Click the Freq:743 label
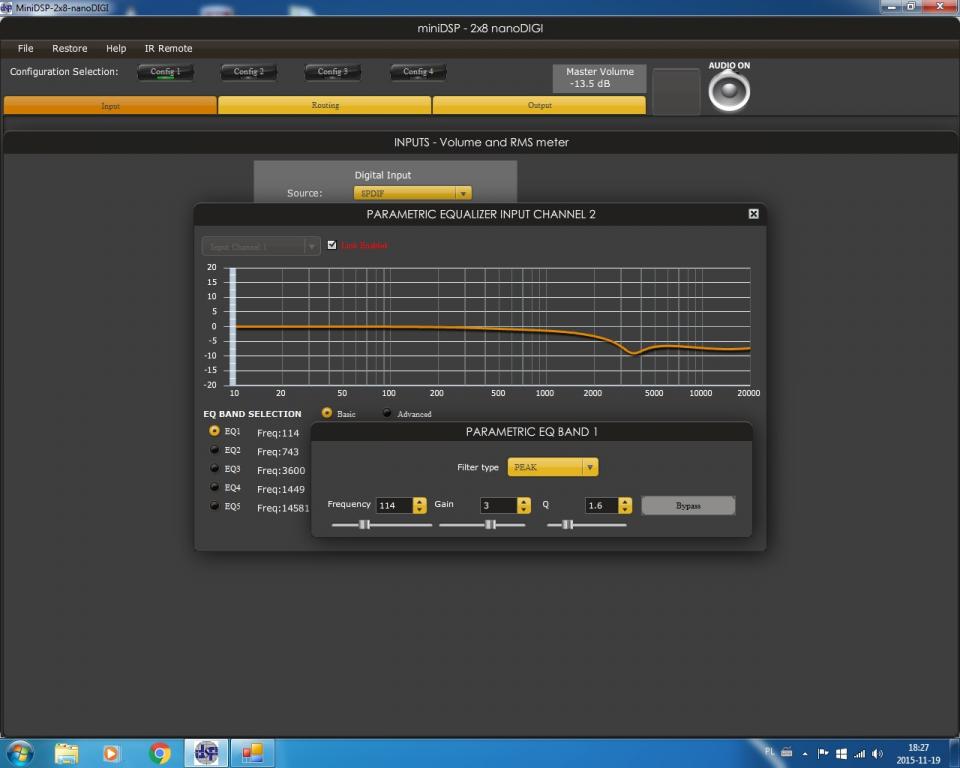The image size is (960, 768). pos(278,451)
